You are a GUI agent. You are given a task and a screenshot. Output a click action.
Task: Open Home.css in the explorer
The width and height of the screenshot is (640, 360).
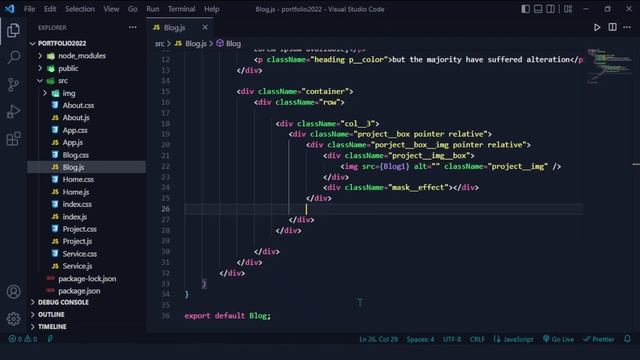(78, 179)
